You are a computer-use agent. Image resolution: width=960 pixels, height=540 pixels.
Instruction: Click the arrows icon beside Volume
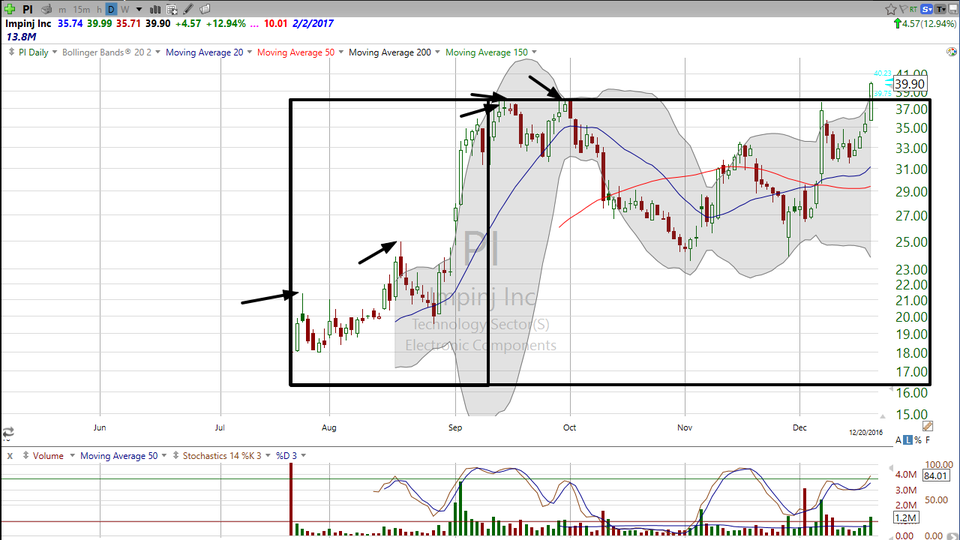tap(26, 456)
